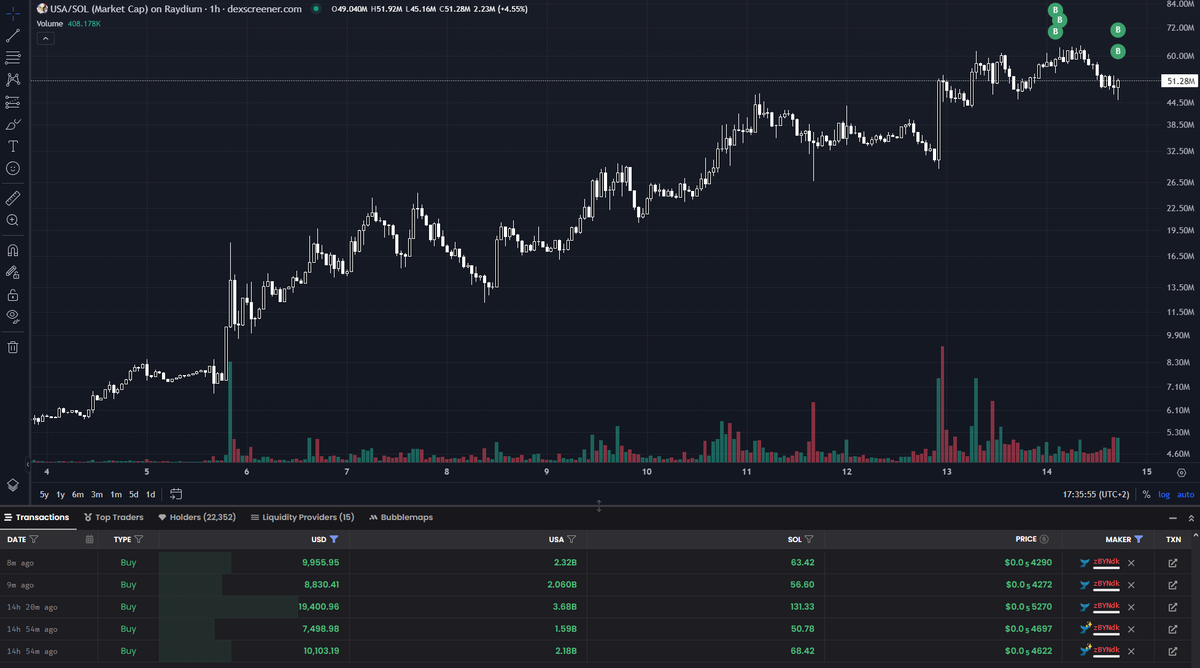
Task: Select the ruler measure tool
Action: [13, 198]
